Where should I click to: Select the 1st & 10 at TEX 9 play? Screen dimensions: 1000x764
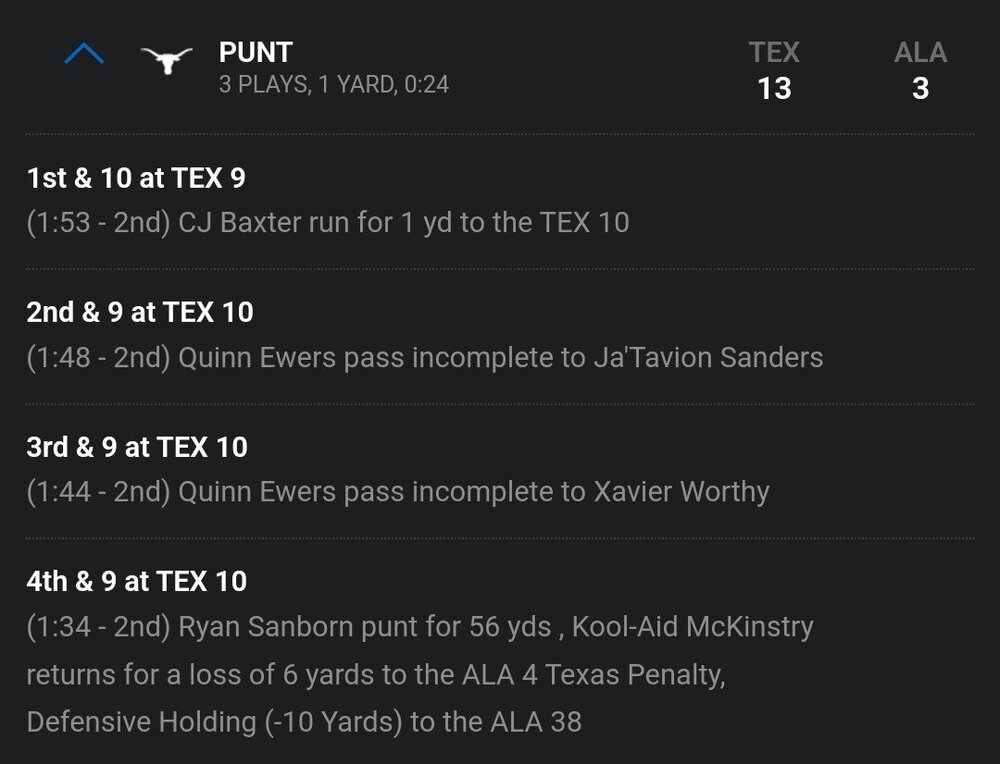coord(137,179)
